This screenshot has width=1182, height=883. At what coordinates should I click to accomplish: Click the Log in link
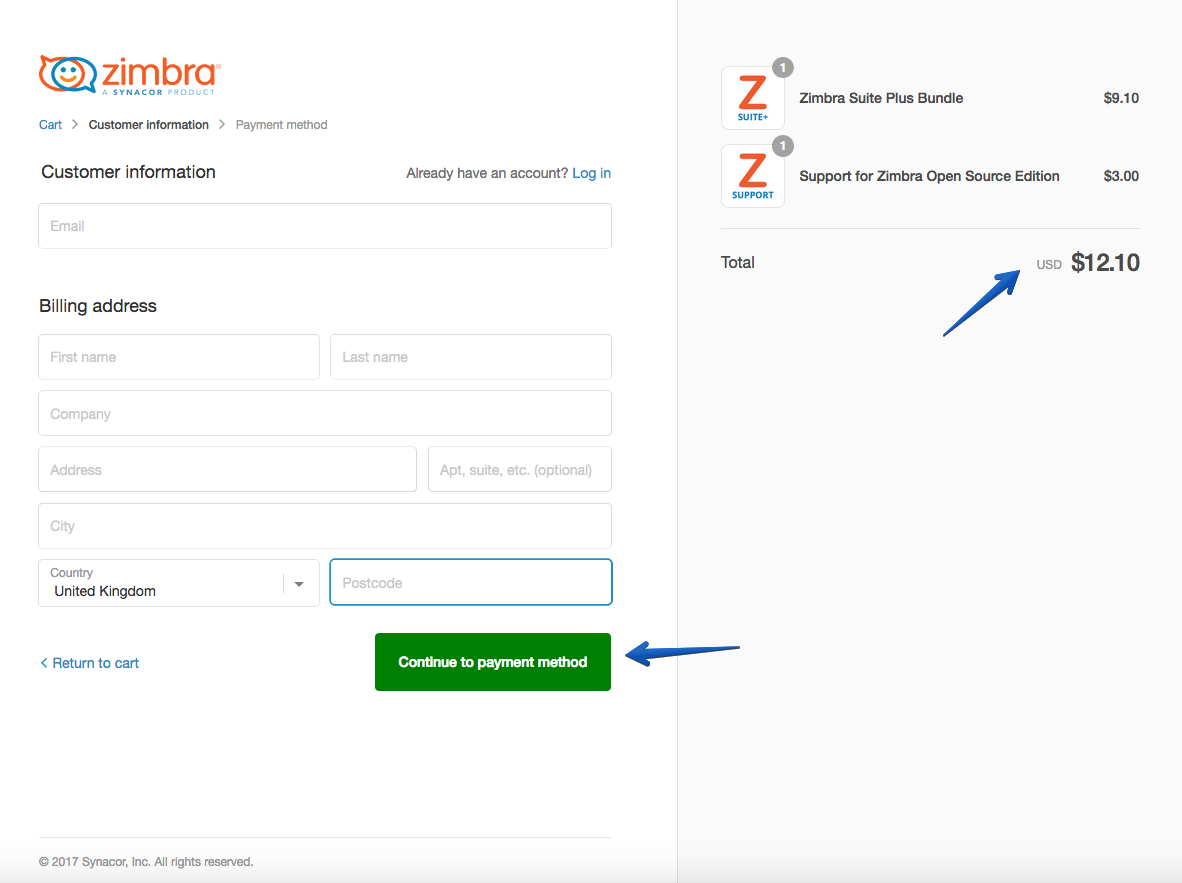click(591, 173)
